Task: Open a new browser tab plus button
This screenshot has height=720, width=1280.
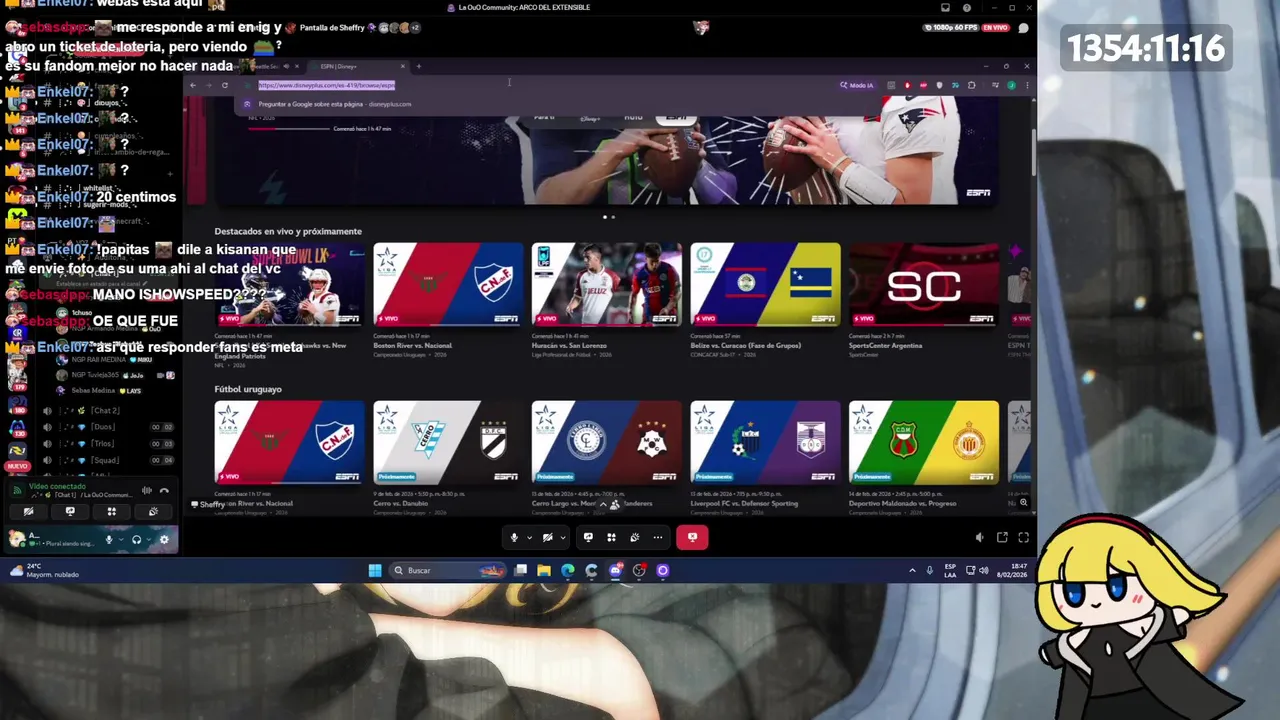Action: tap(418, 66)
